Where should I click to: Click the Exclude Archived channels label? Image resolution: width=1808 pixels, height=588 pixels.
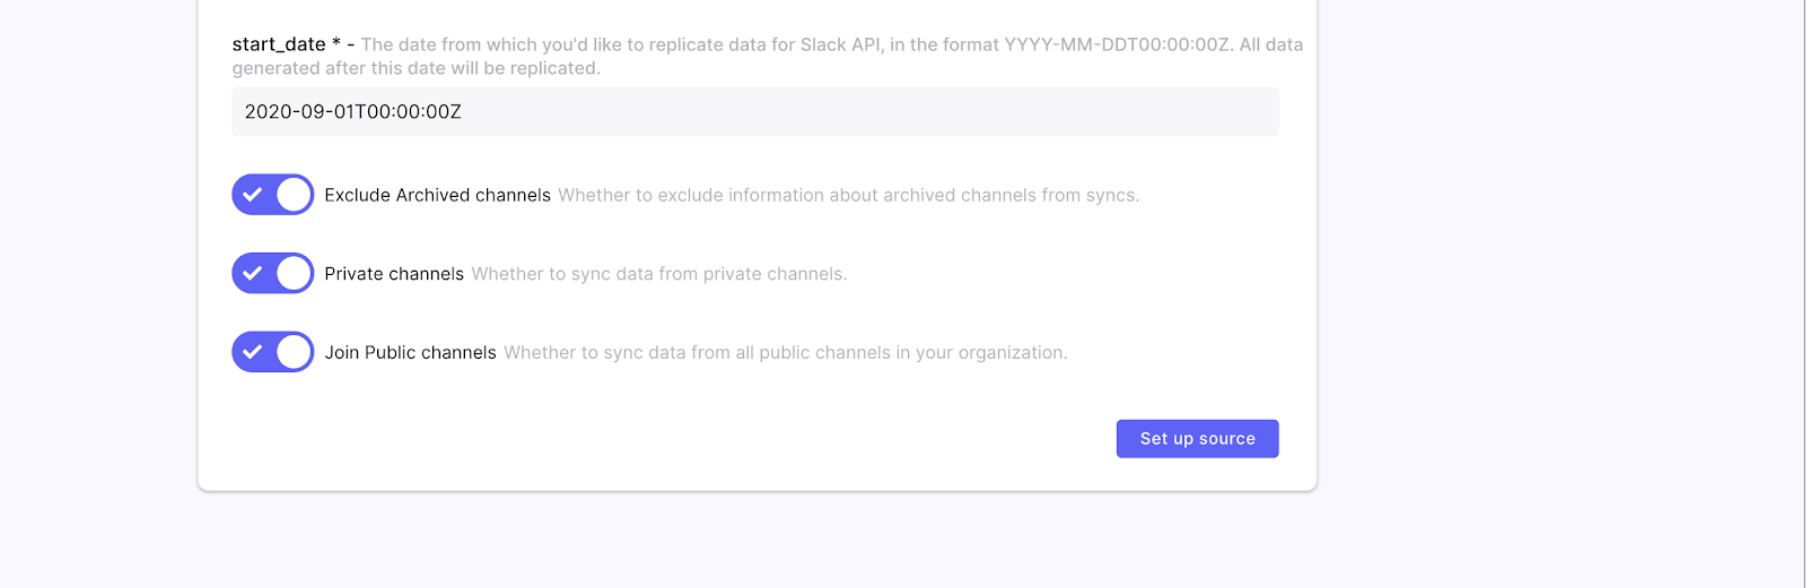(x=437, y=195)
